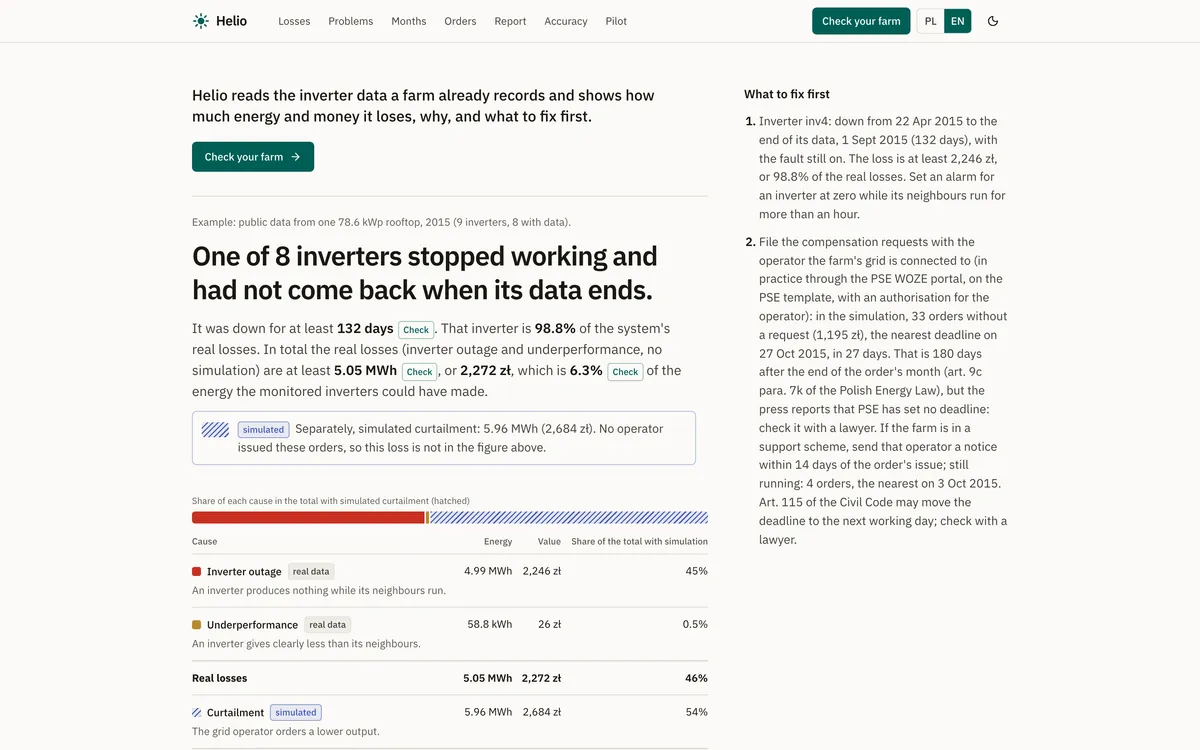Open the Report page
Image resolution: width=1200 pixels, height=750 pixels.
click(x=510, y=21)
